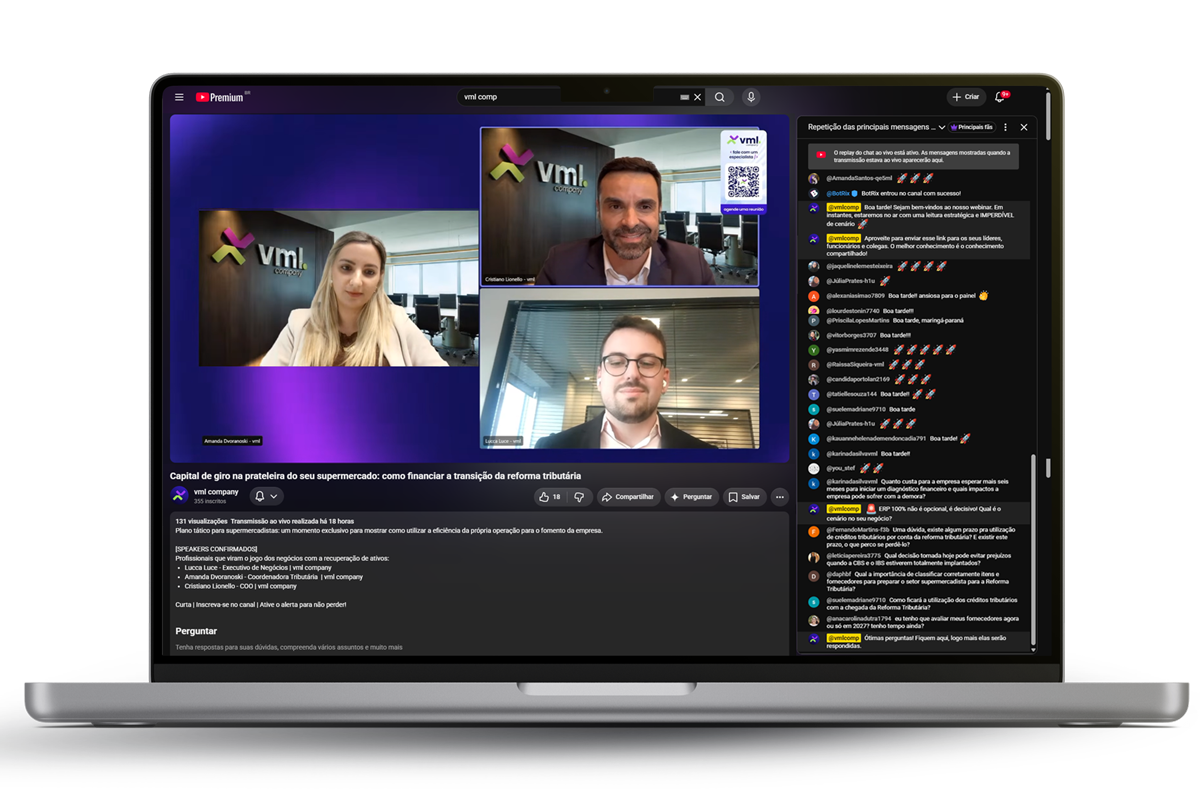Open the vml company channel name link
Image resolution: width=1200 pixels, height=800 pixels.
pos(216,492)
